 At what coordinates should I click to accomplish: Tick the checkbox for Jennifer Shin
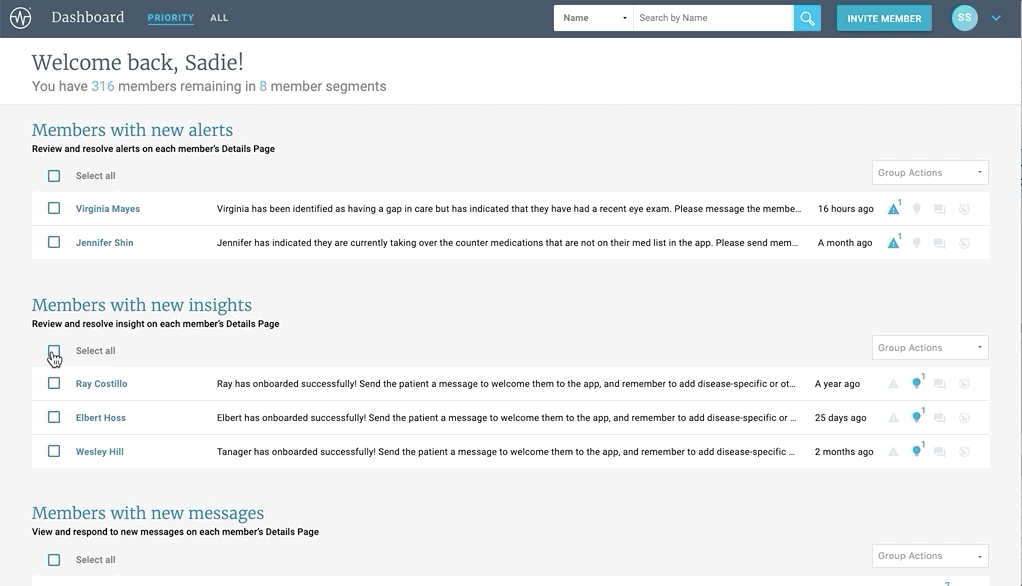pos(54,242)
